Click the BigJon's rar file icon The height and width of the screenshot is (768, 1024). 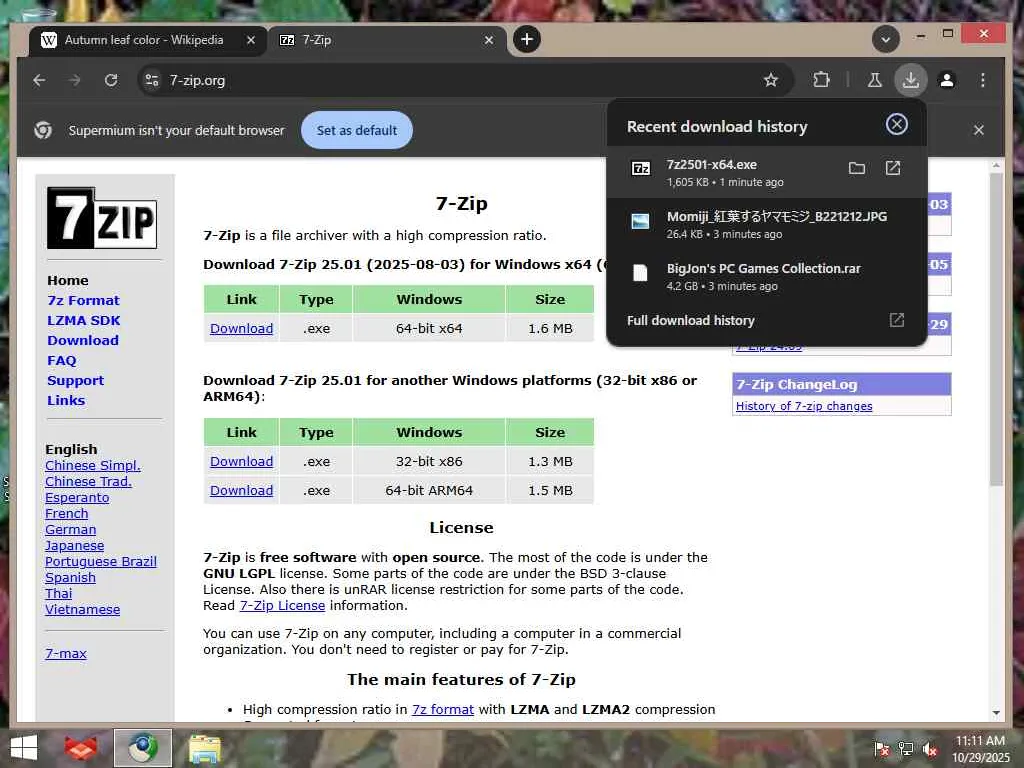tap(641, 273)
